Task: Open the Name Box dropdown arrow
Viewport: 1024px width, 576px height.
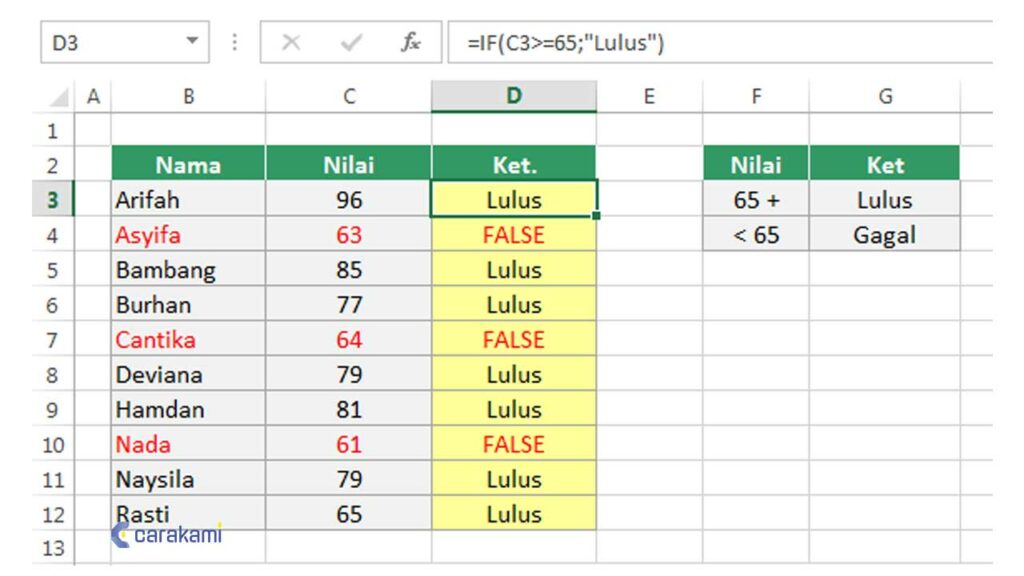Action: (x=194, y=42)
